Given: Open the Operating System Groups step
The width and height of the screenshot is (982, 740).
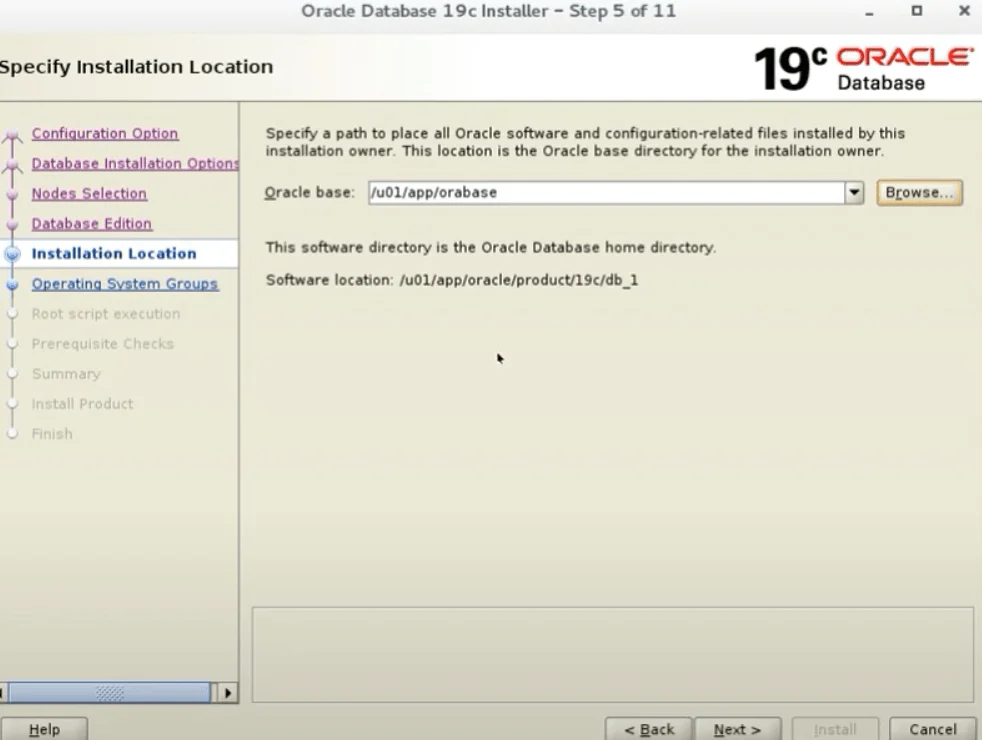Looking at the screenshot, I should pyautogui.click(x=125, y=284).
